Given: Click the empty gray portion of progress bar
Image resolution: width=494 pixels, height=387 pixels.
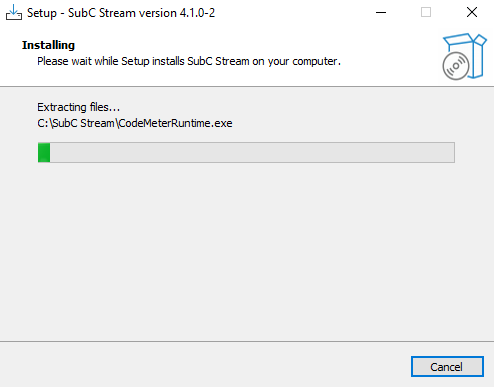Looking at the screenshot, I should pyautogui.click(x=252, y=152).
